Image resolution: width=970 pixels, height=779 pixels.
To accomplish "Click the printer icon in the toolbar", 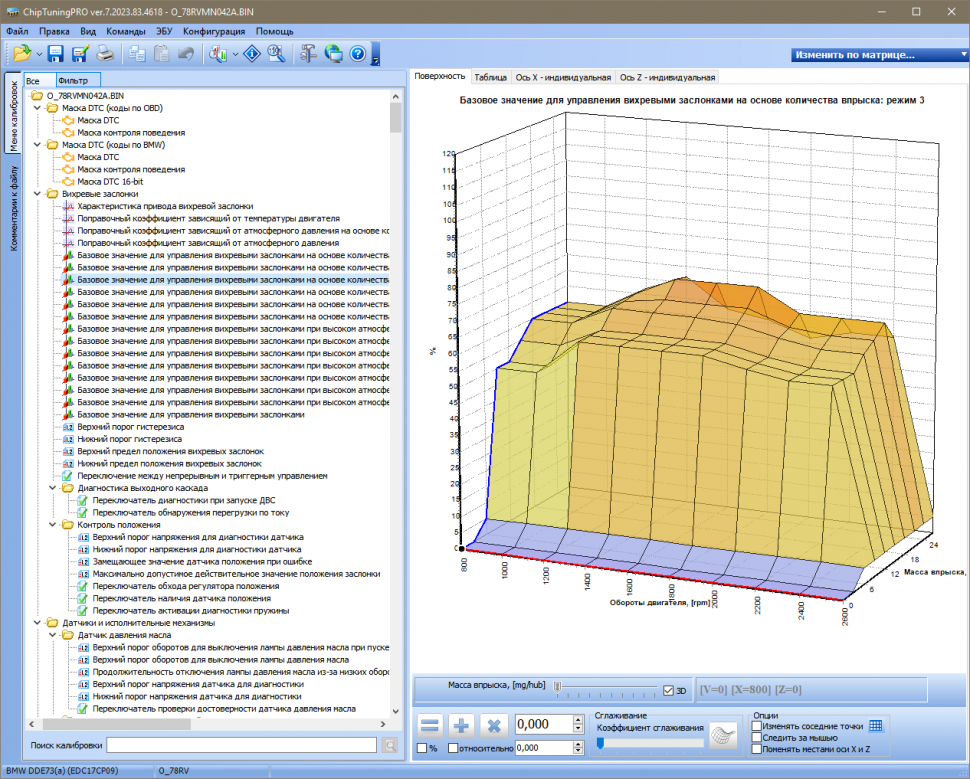I will (105, 53).
